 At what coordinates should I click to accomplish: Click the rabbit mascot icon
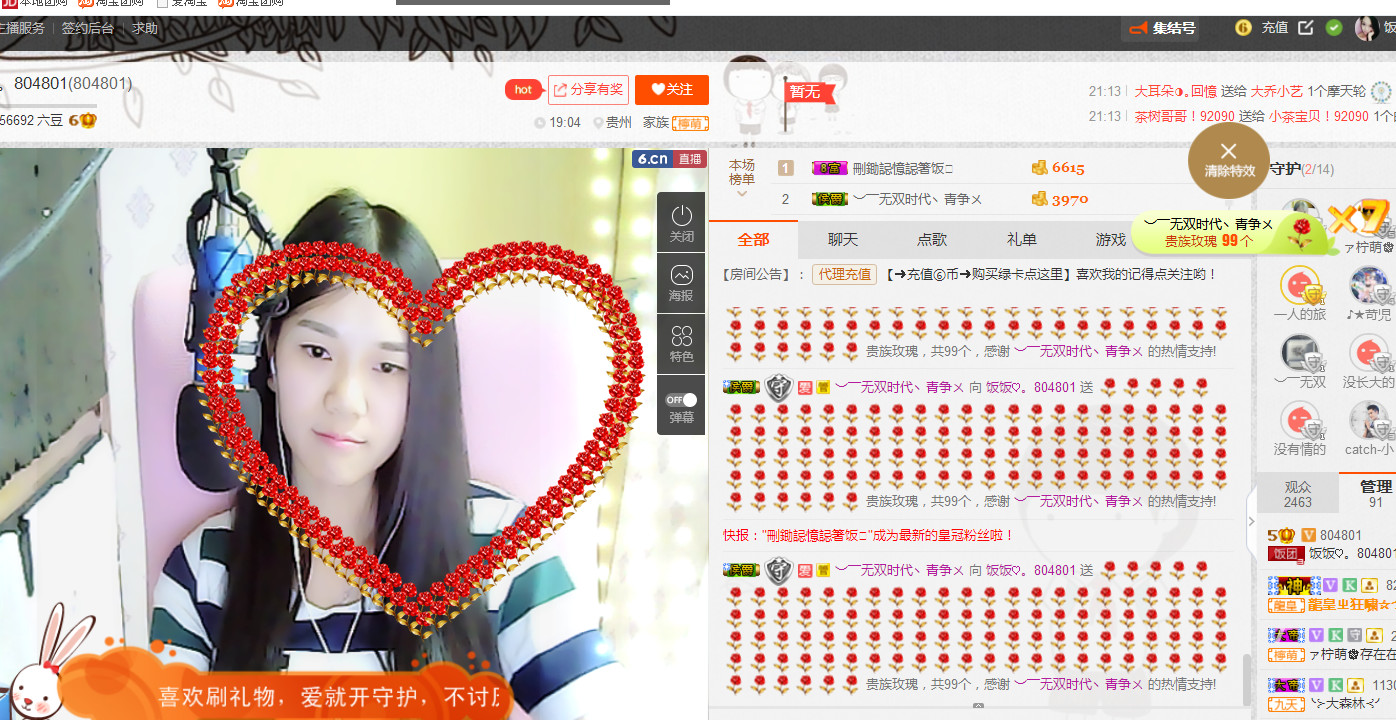[40, 664]
